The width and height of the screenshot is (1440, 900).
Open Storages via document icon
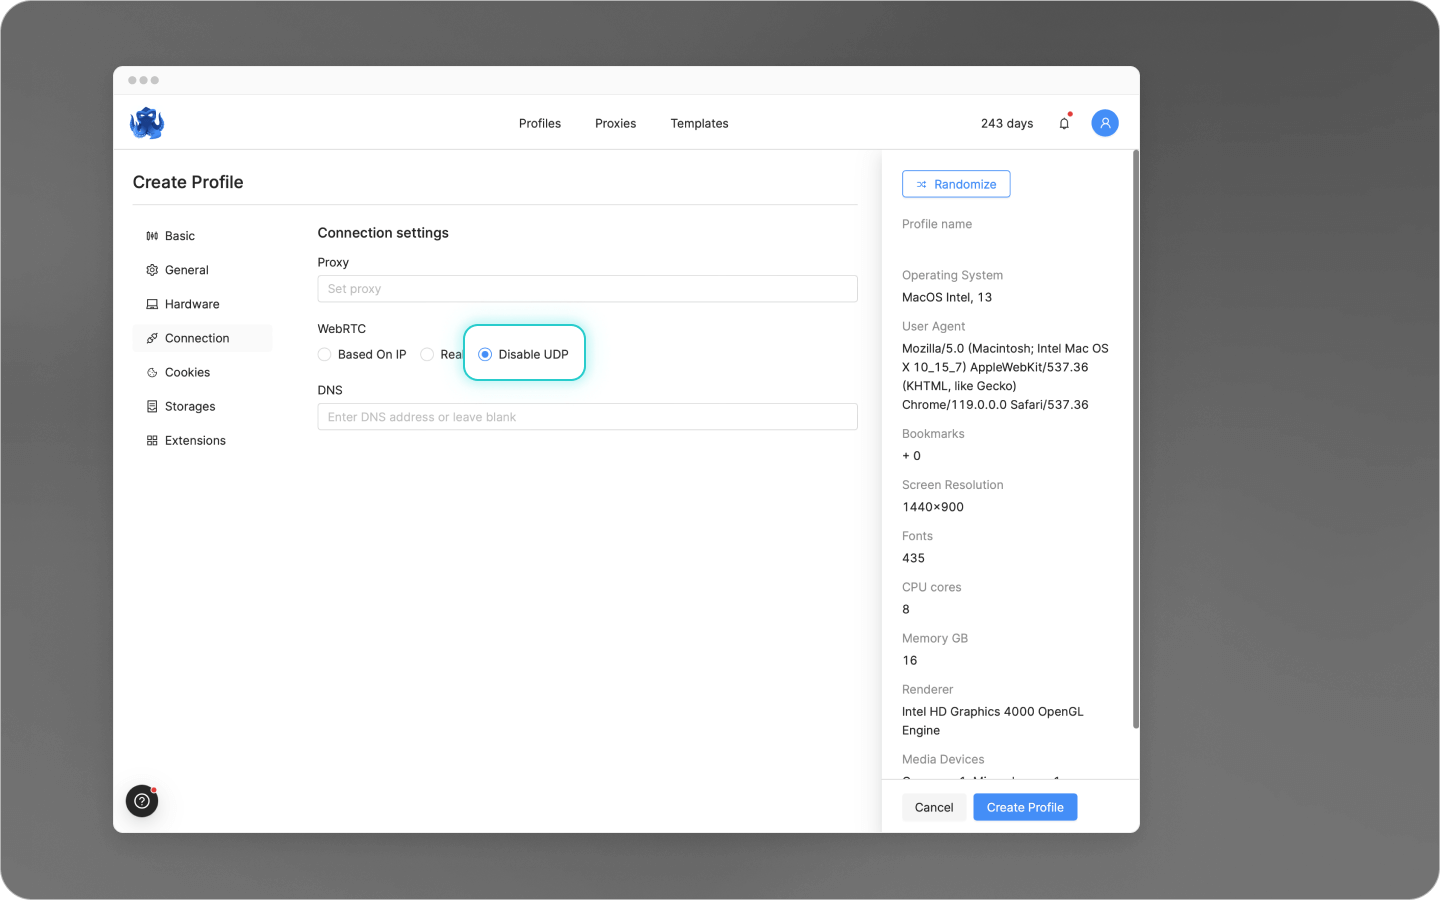pos(151,406)
